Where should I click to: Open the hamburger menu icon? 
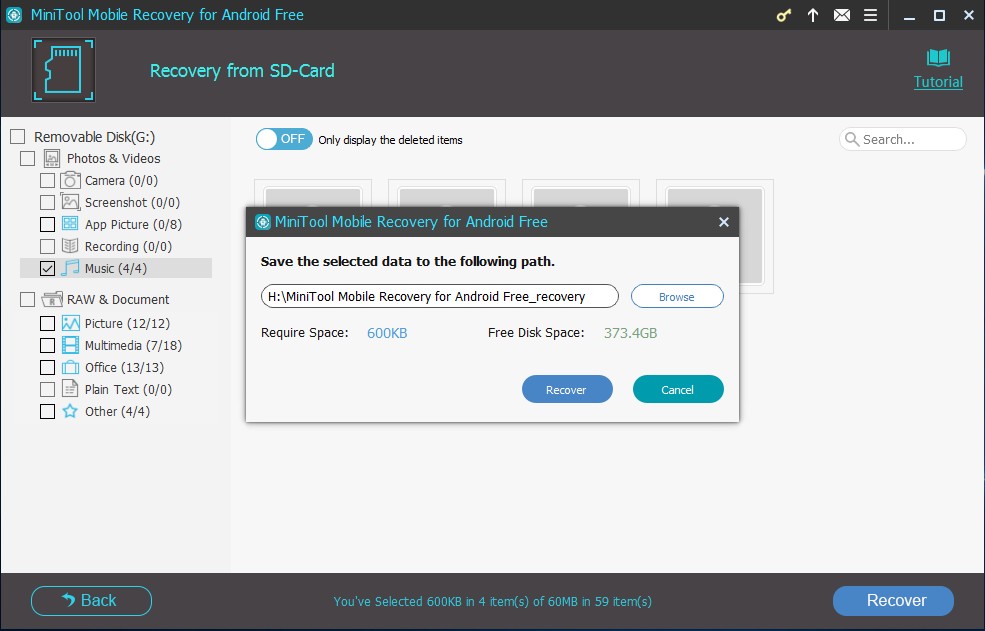pos(870,15)
